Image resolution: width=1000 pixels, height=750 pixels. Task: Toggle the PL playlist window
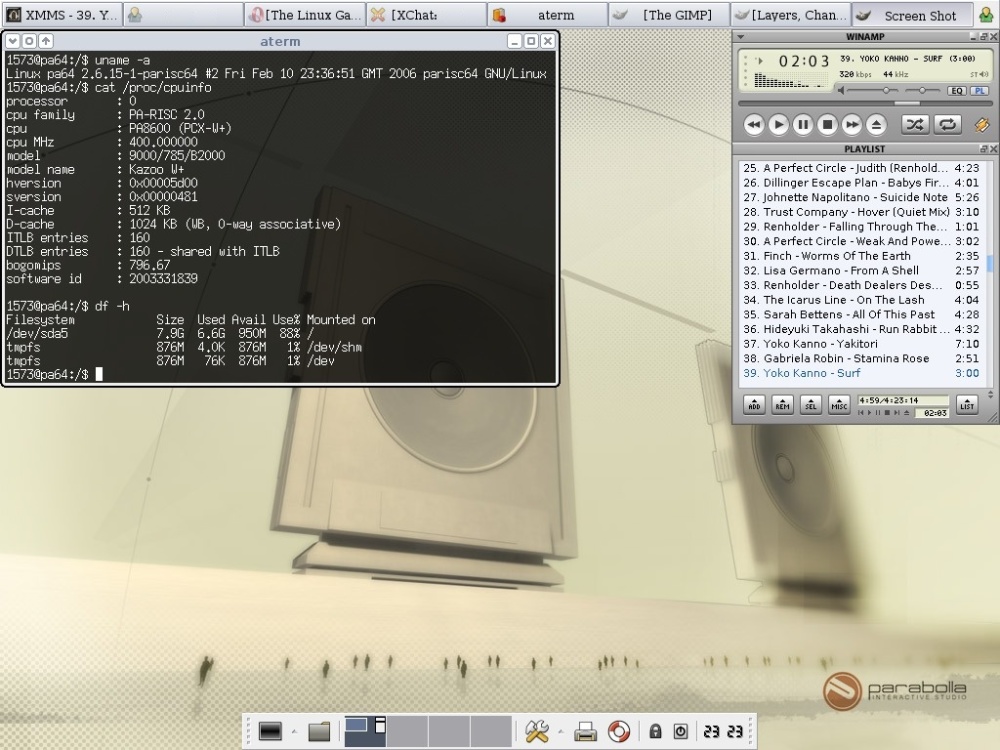[x=979, y=91]
